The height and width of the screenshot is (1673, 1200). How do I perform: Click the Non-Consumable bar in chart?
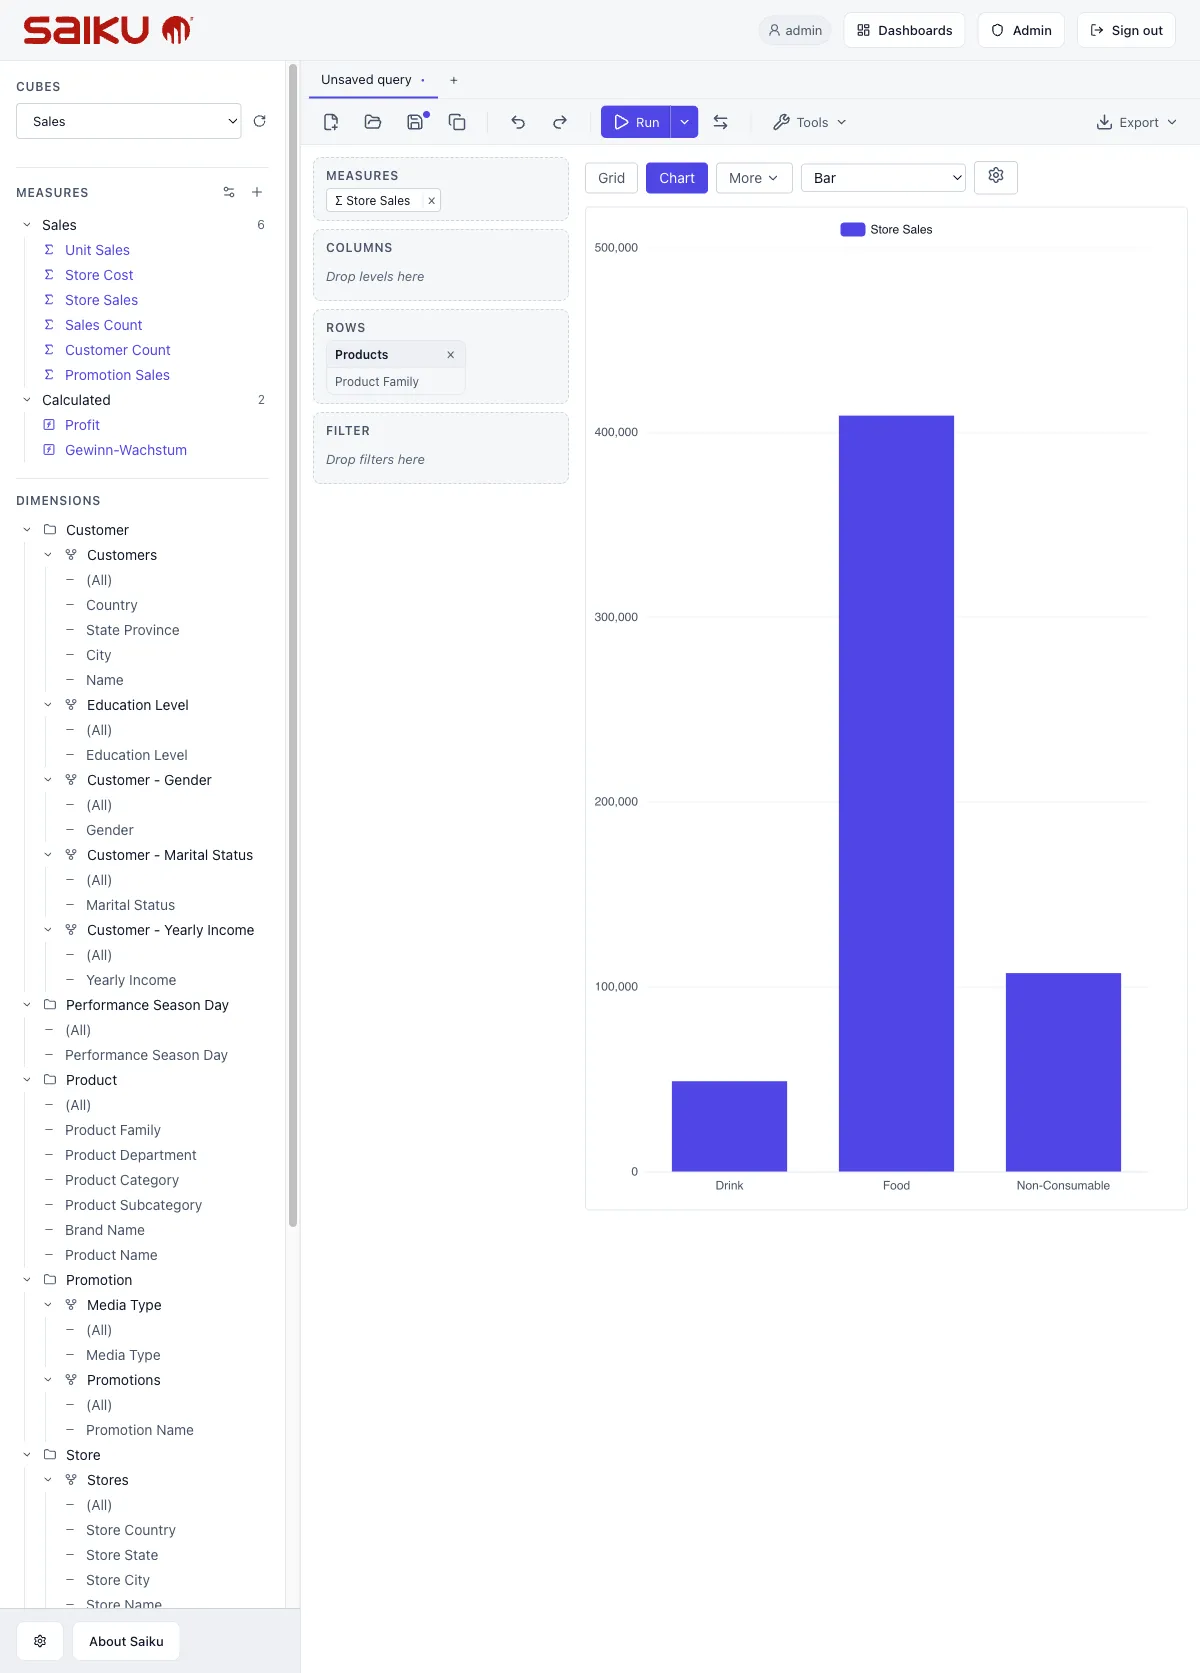pos(1063,1072)
